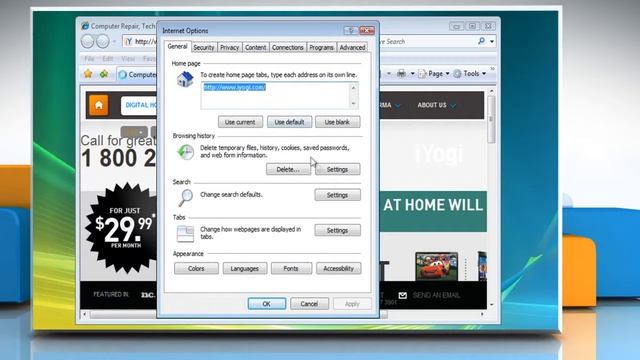
Task: Click the home page box up scroll arrow
Action: point(353,87)
